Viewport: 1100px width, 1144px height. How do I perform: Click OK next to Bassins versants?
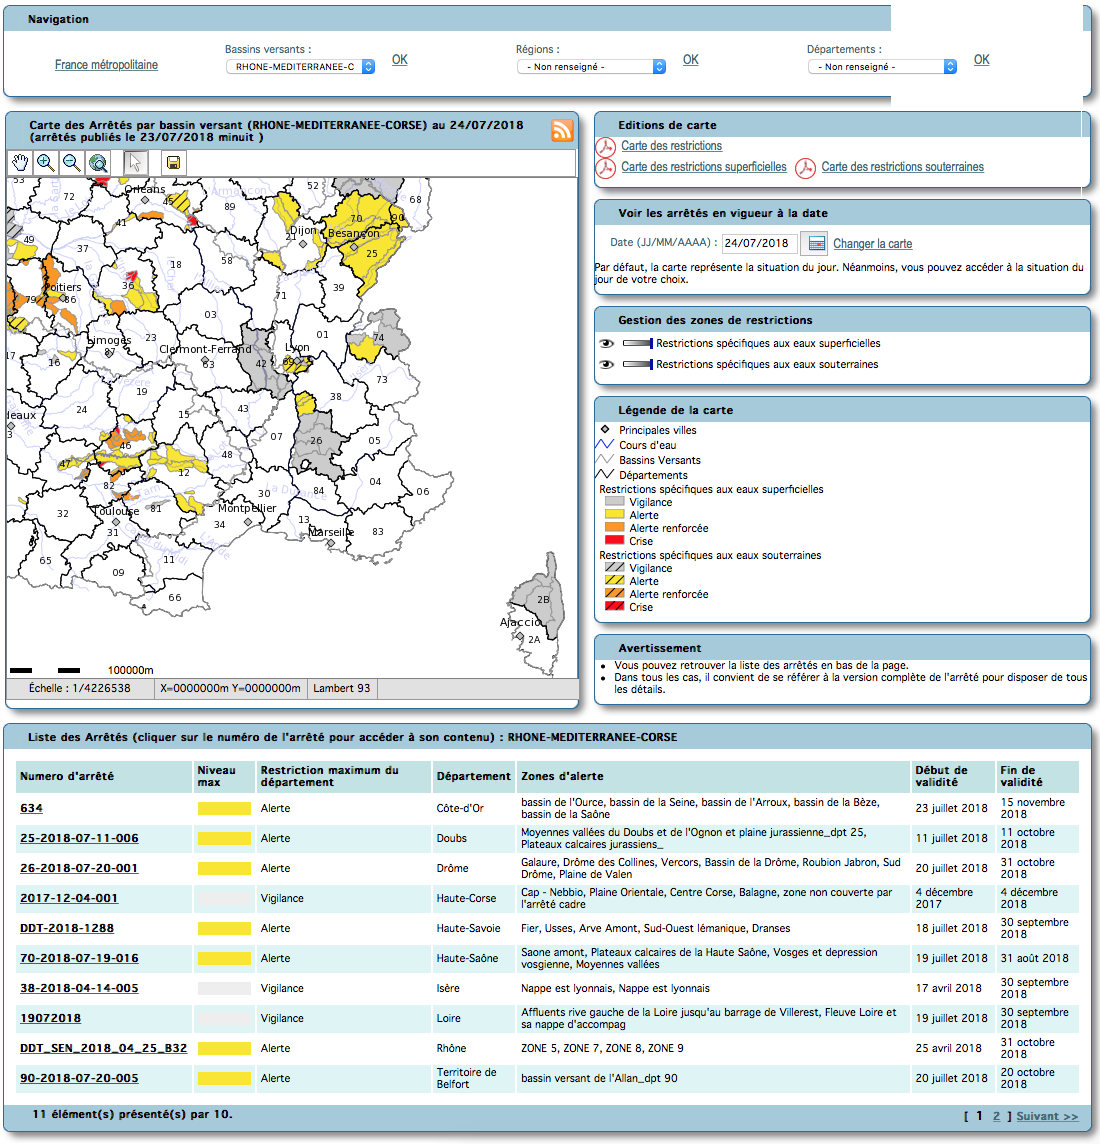[400, 60]
